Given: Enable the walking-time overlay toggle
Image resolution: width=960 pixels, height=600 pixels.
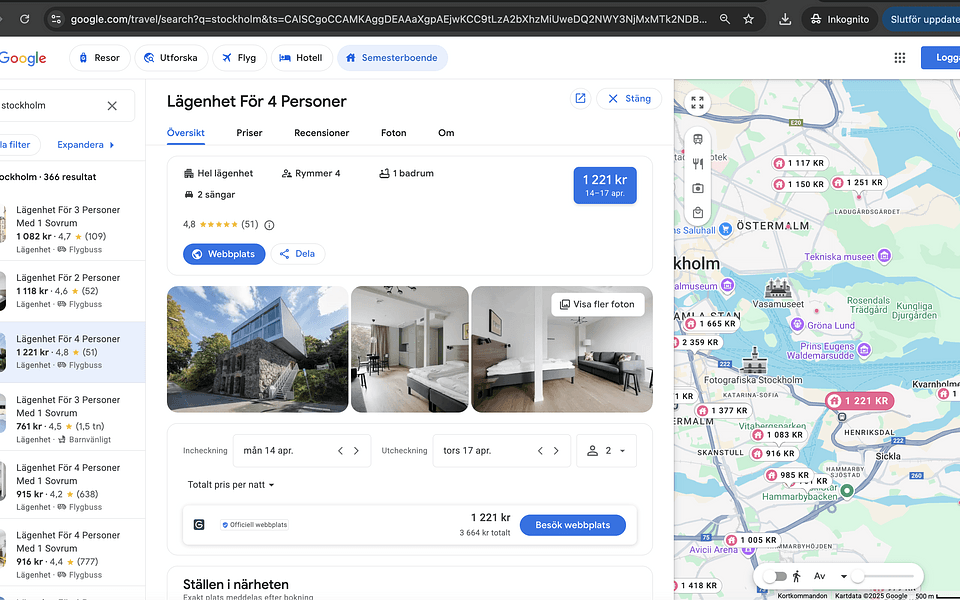Looking at the screenshot, I should click(775, 575).
